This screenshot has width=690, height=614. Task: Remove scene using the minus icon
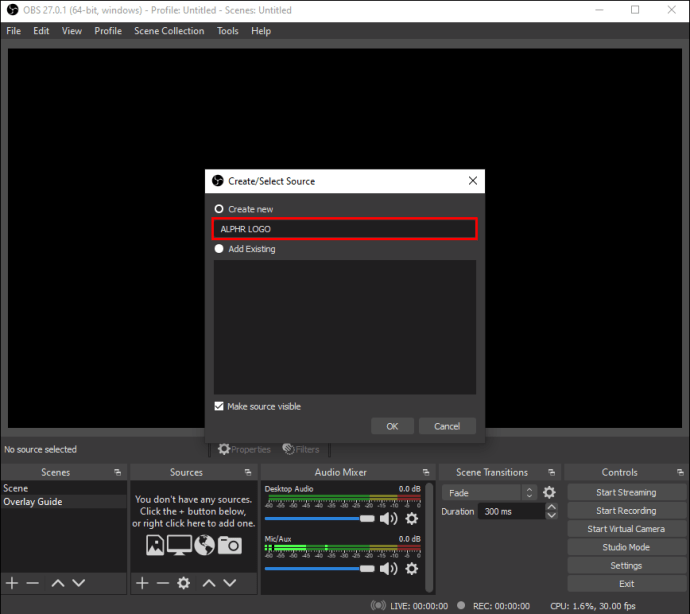[x=33, y=583]
